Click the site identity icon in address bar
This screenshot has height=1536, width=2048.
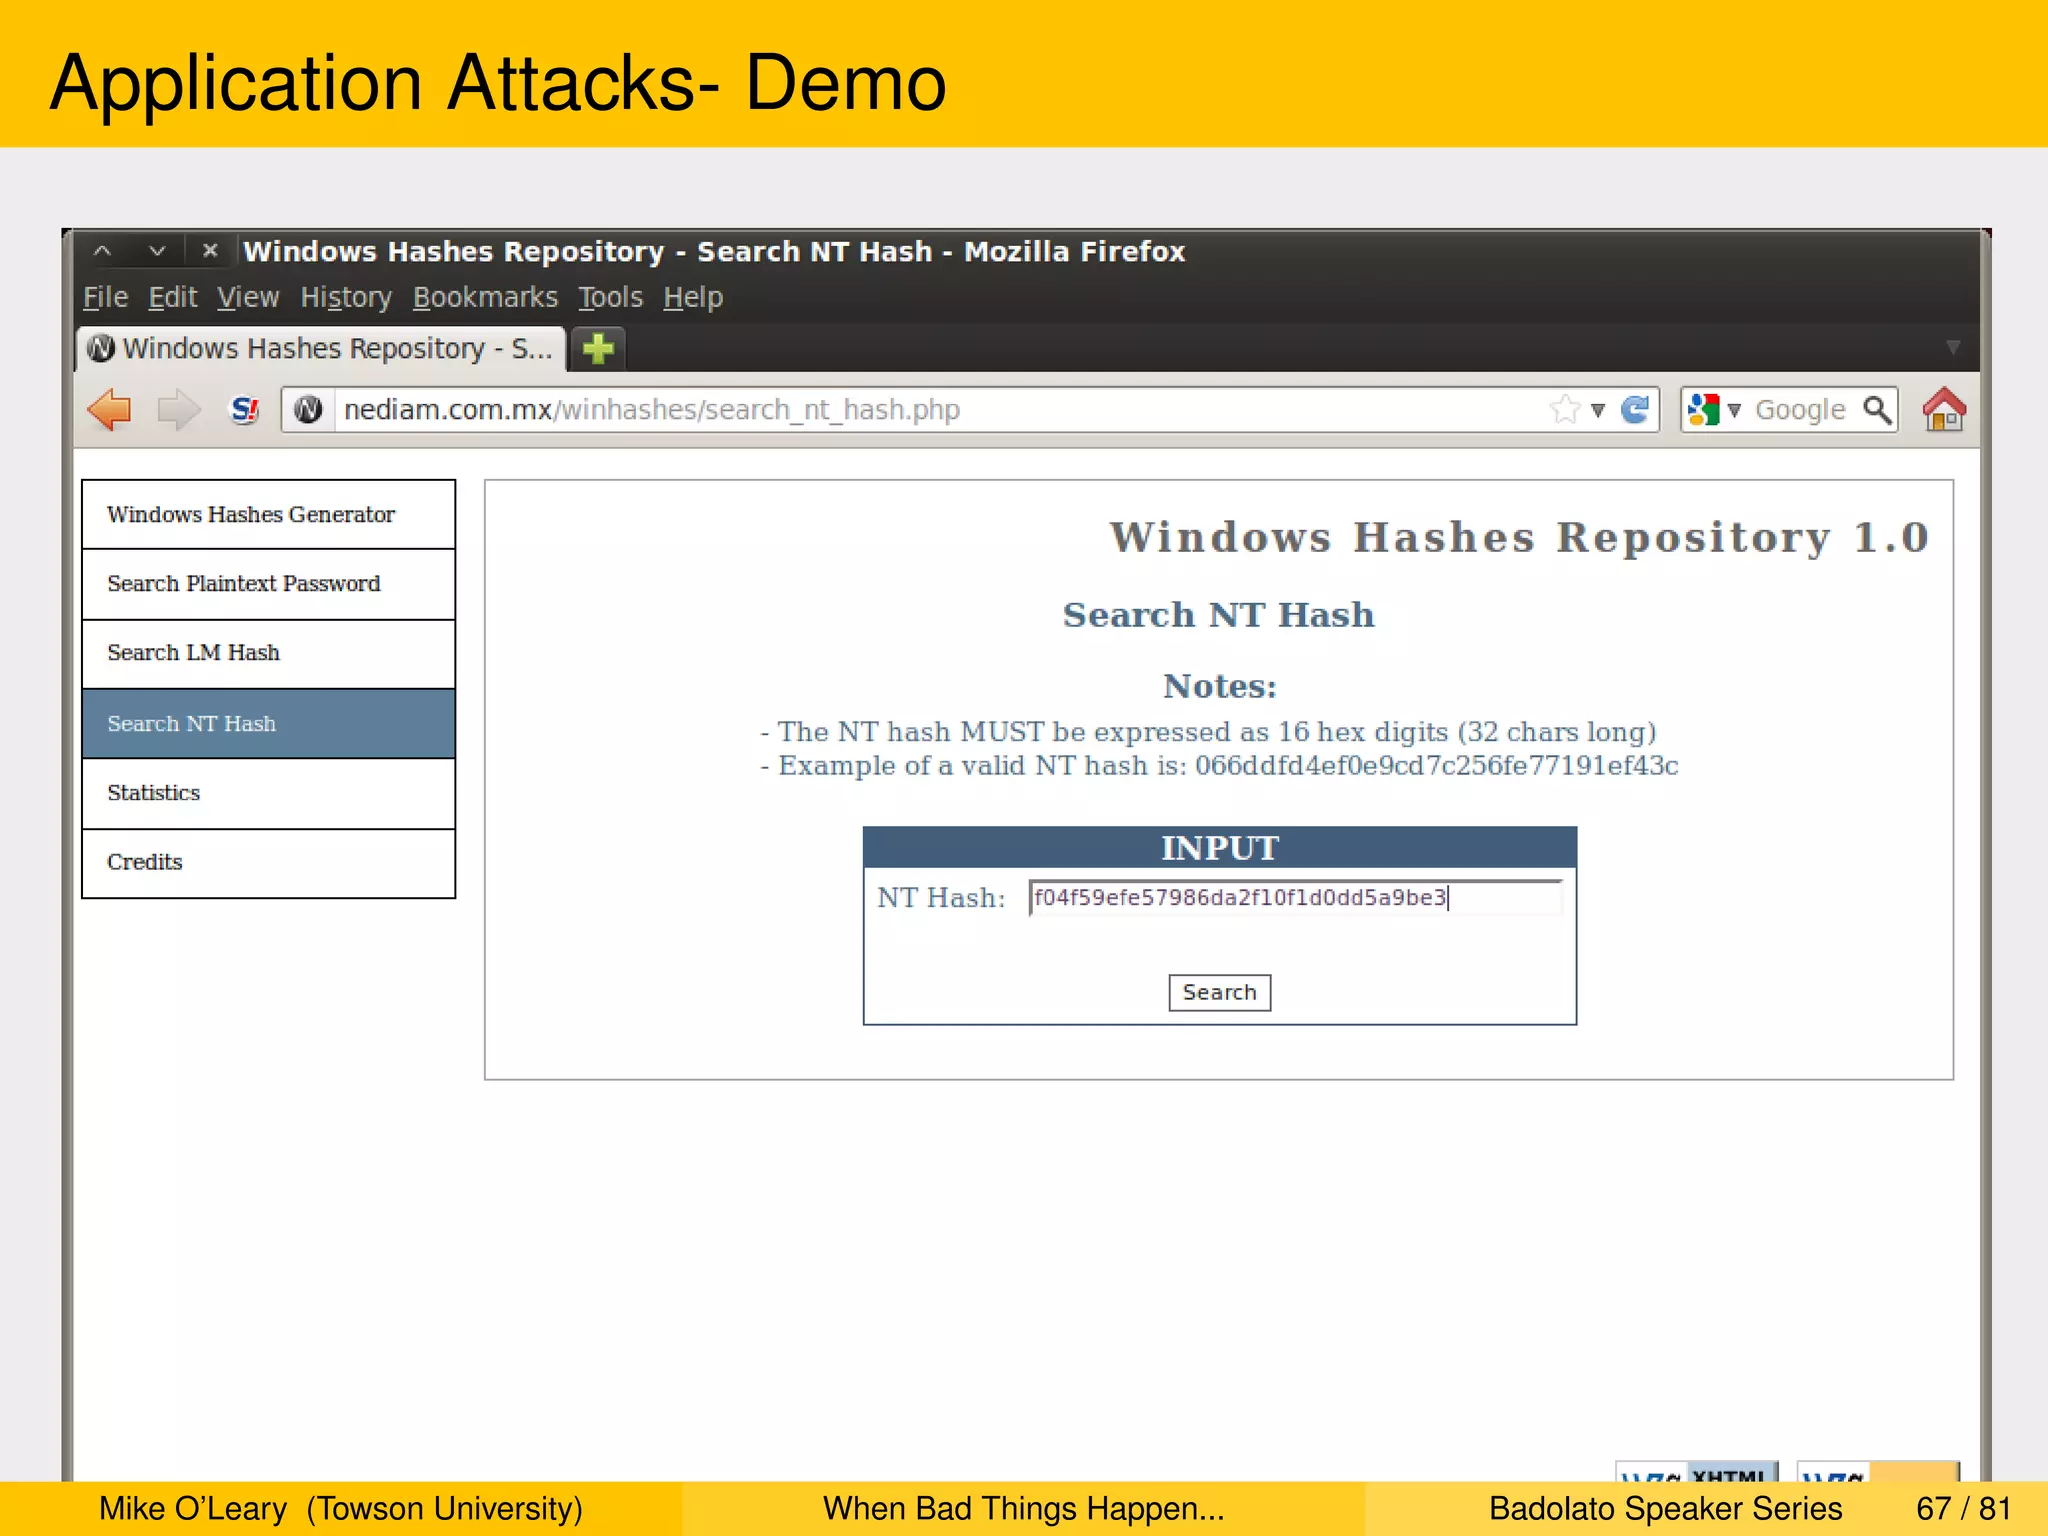pos(309,410)
